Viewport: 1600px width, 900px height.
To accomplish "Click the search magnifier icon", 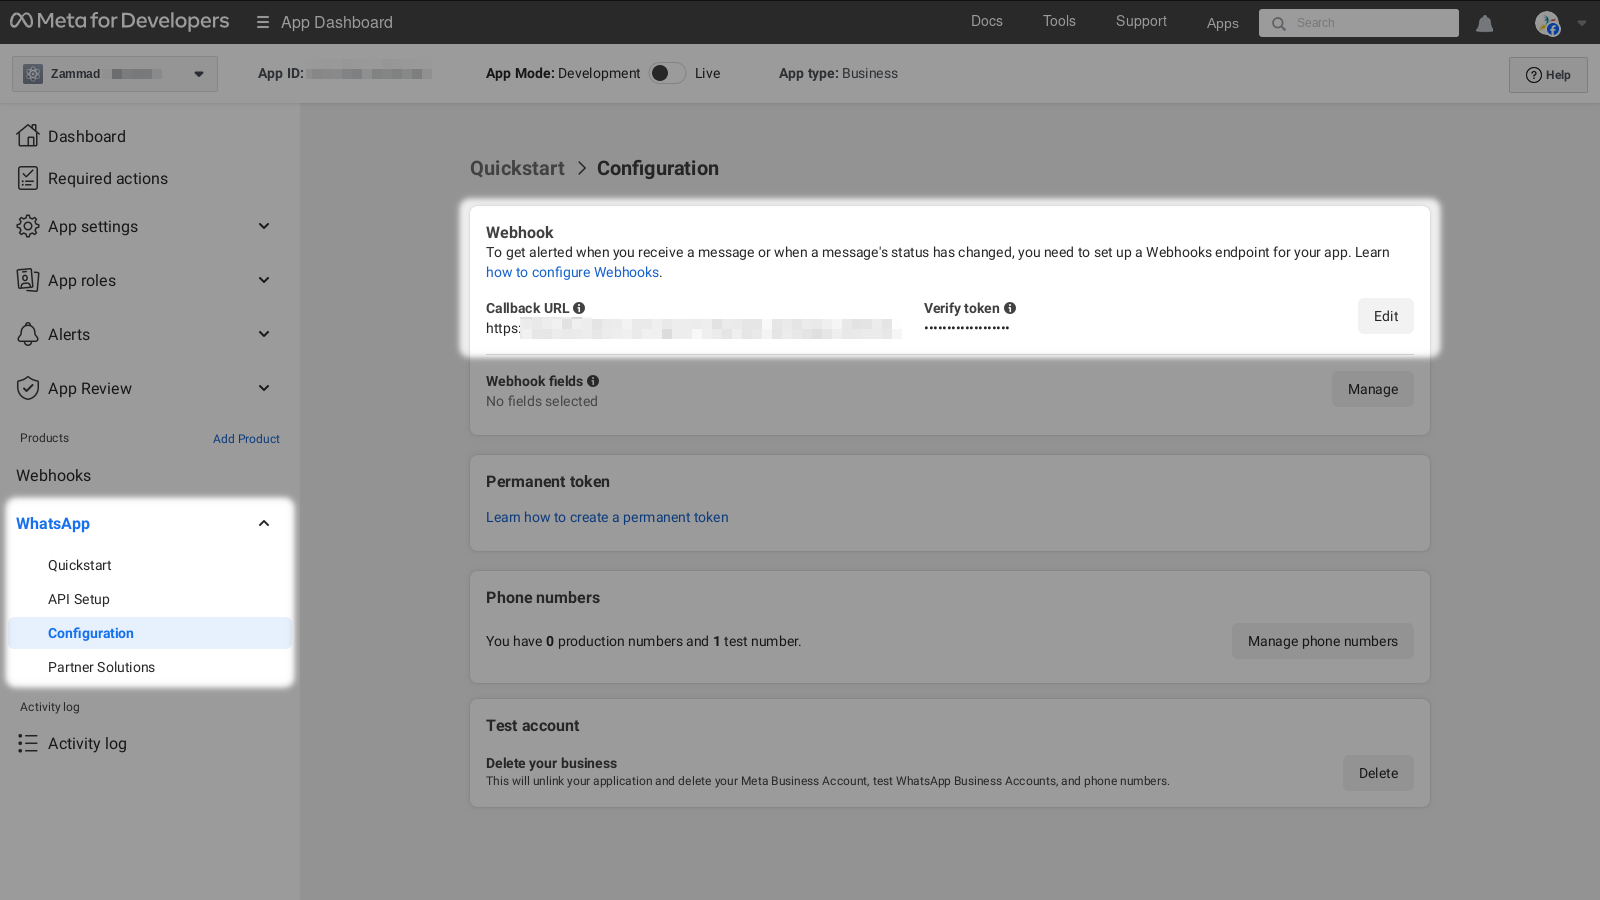I will pos(1278,23).
